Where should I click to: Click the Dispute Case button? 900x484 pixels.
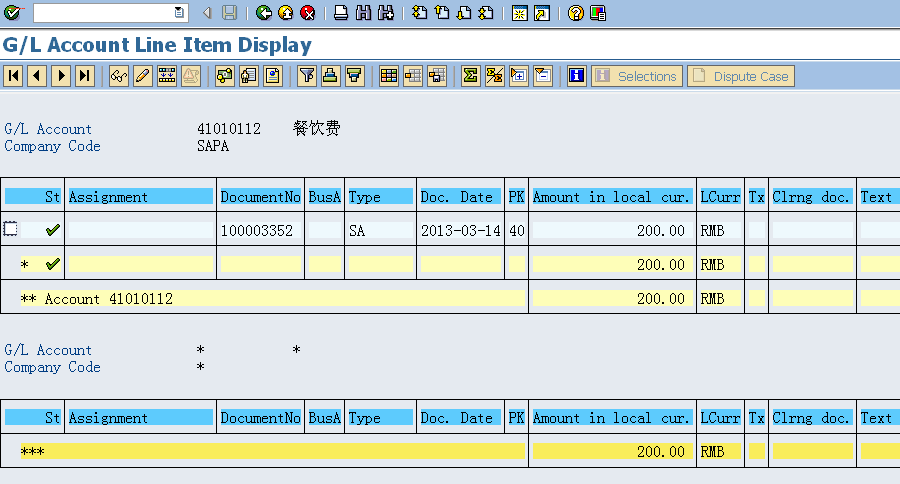(741, 76)
